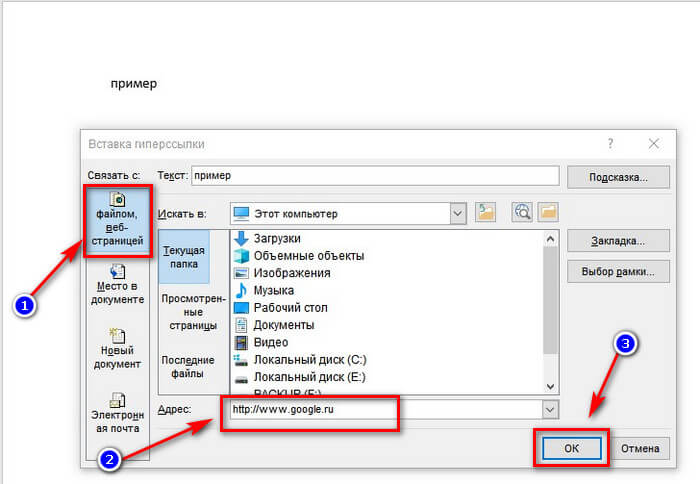Click into the Текст display text field
700x484 pixels.
(375, 175)
